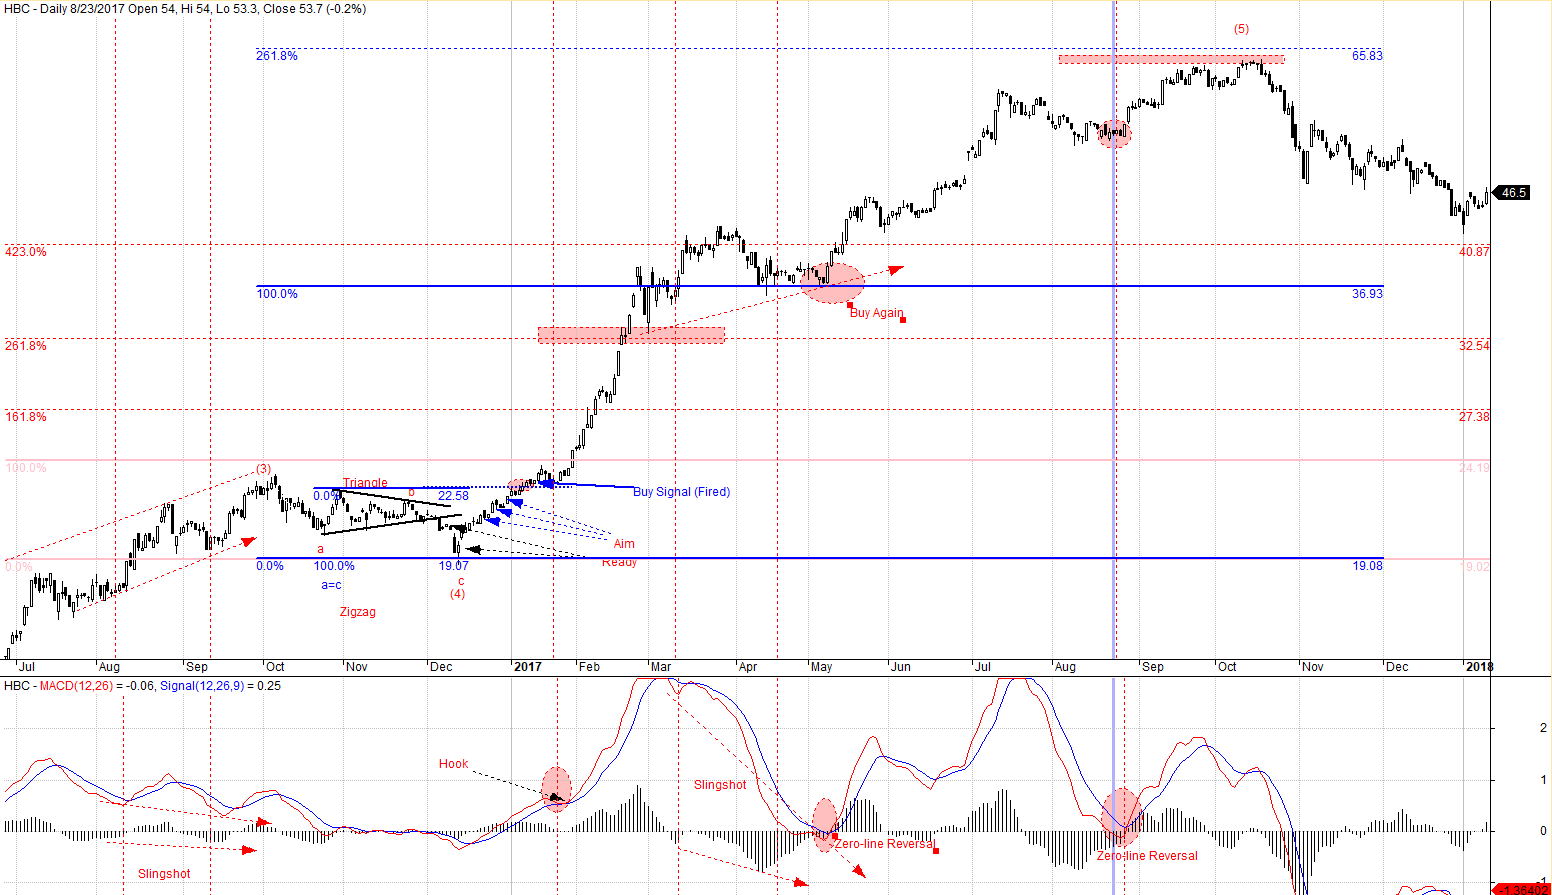Click the "Hook" label in MACD pane

[453, 764]
